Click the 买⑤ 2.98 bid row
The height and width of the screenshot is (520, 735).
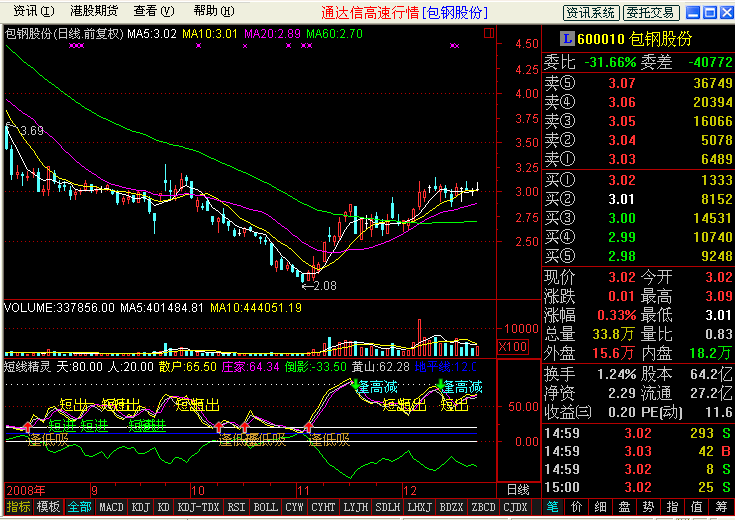(638, 256)
